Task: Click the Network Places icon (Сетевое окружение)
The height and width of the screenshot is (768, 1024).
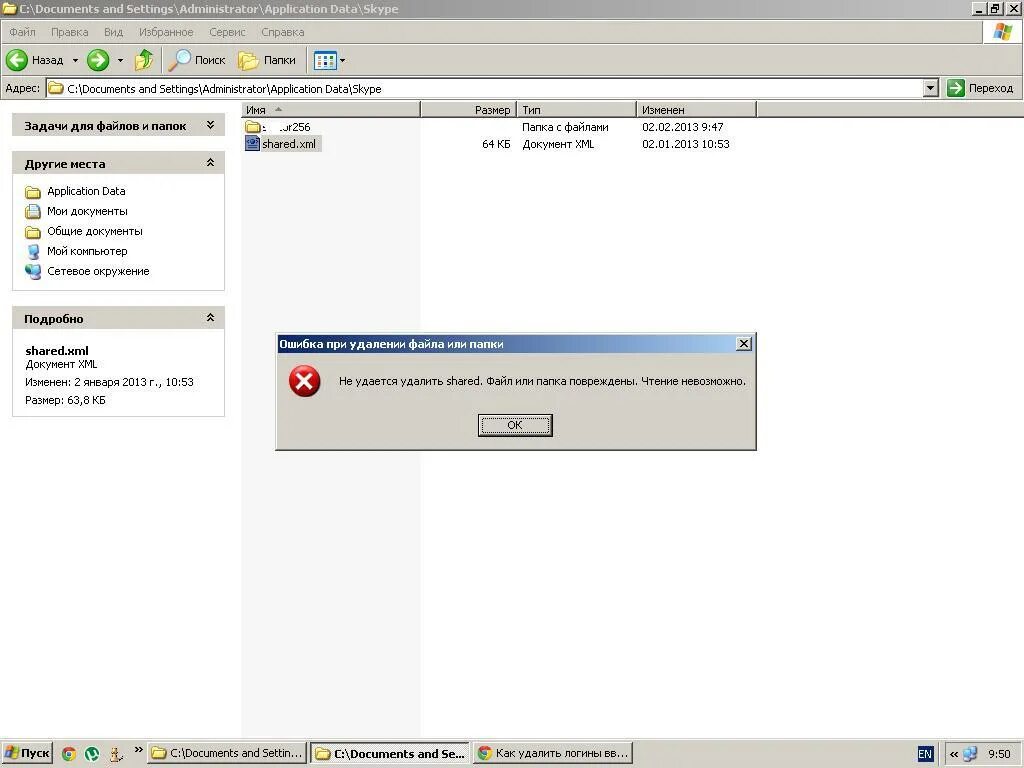Action: coord(33,272)
